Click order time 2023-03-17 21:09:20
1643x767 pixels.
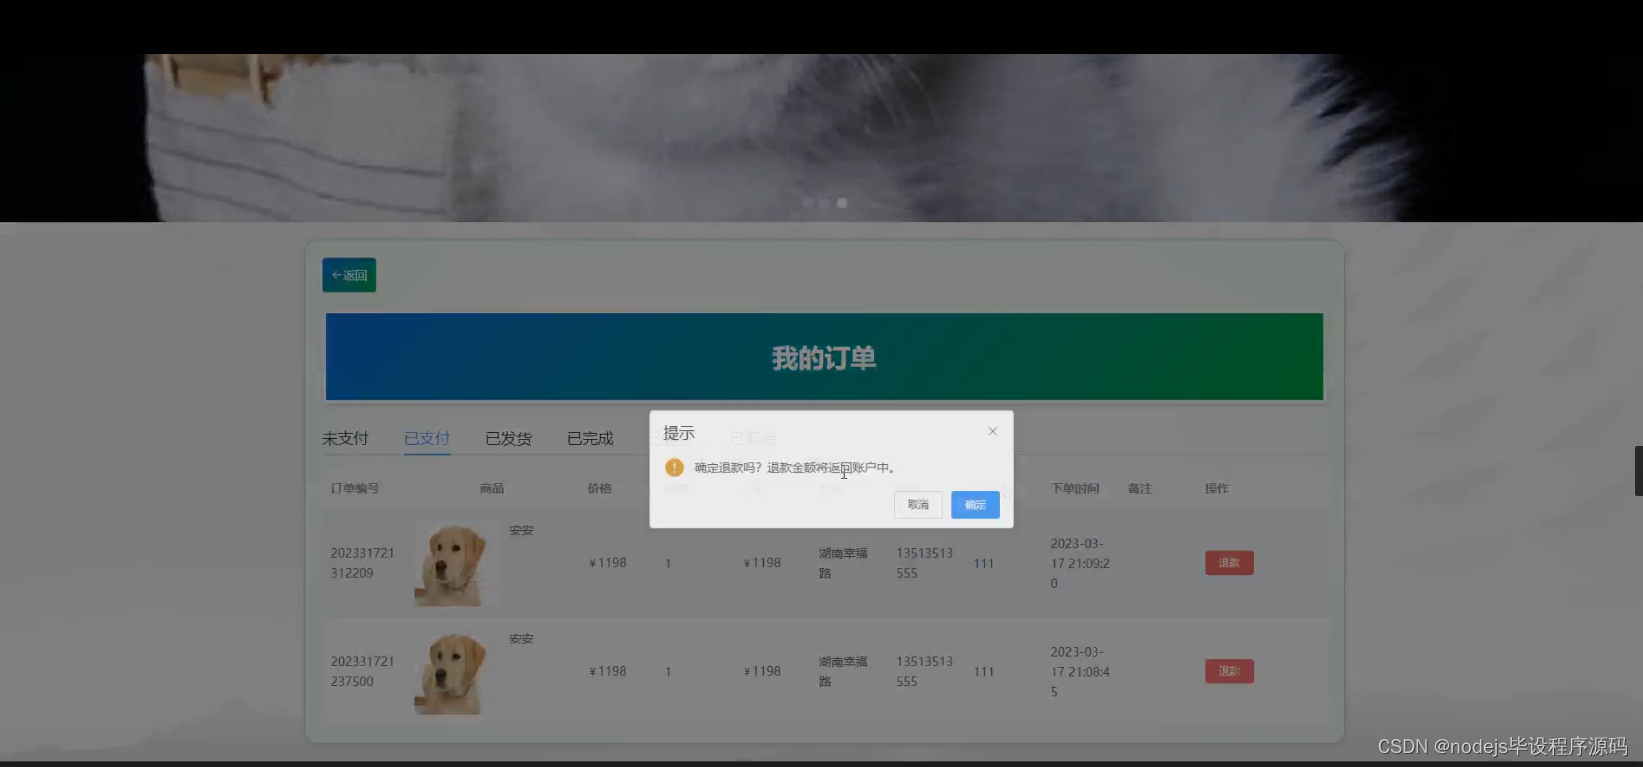tap(1080, 563)
